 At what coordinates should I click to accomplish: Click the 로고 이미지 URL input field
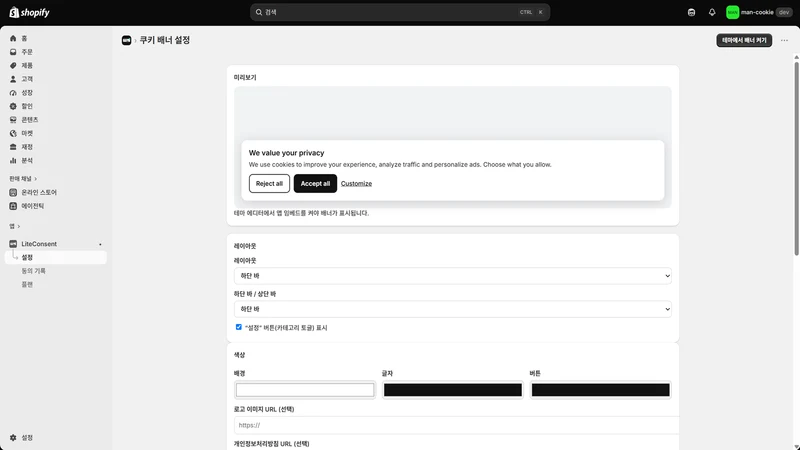[457, 425]
